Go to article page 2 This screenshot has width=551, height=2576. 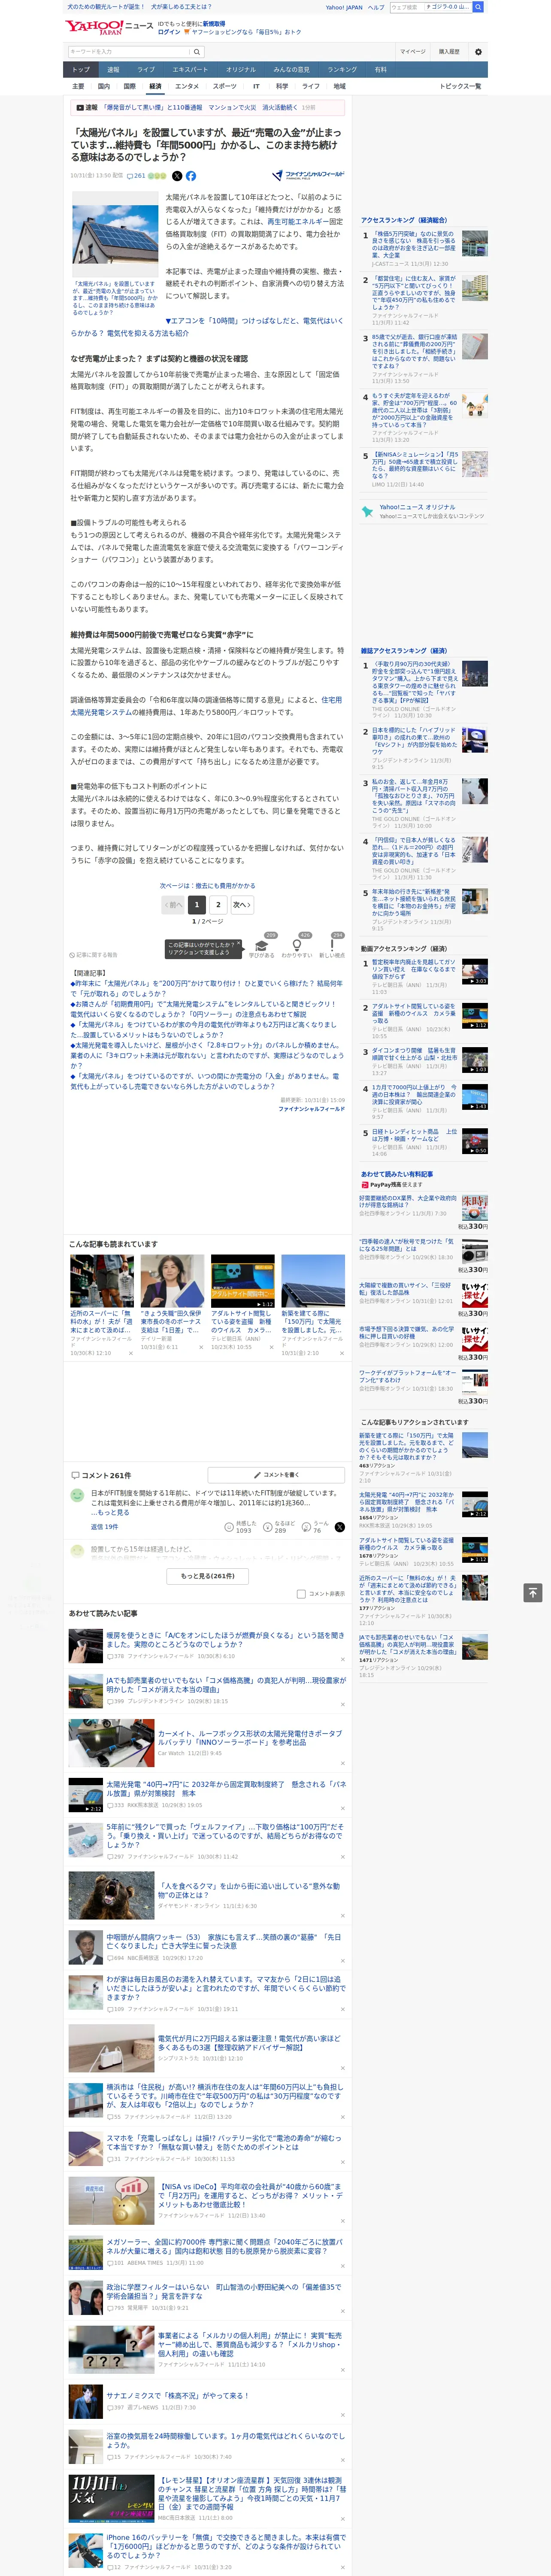coord(218,905)
